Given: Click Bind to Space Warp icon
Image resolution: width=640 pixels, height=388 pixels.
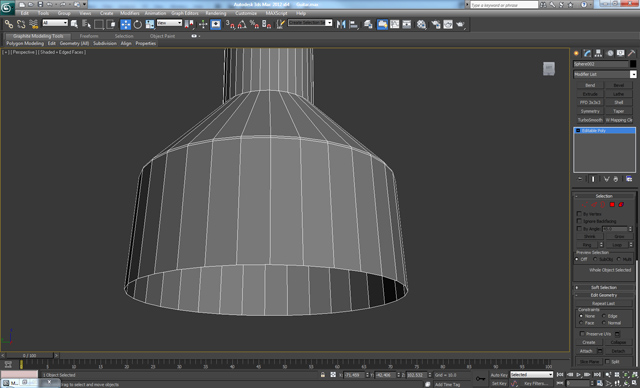Looking at the screenshot, I should tap(33, 24).
